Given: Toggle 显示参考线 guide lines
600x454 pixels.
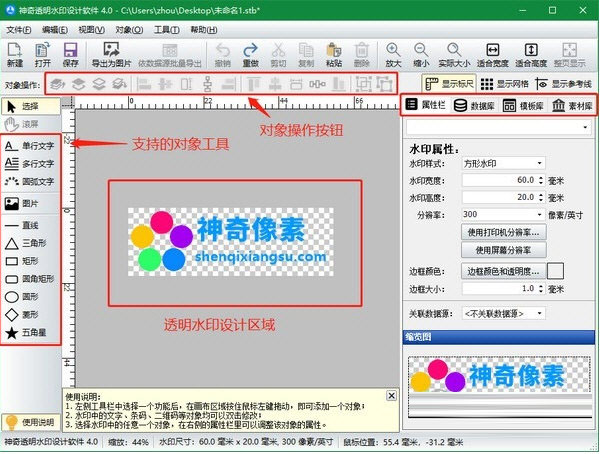Looking at the screenshot, I should (x=570, y=85).
